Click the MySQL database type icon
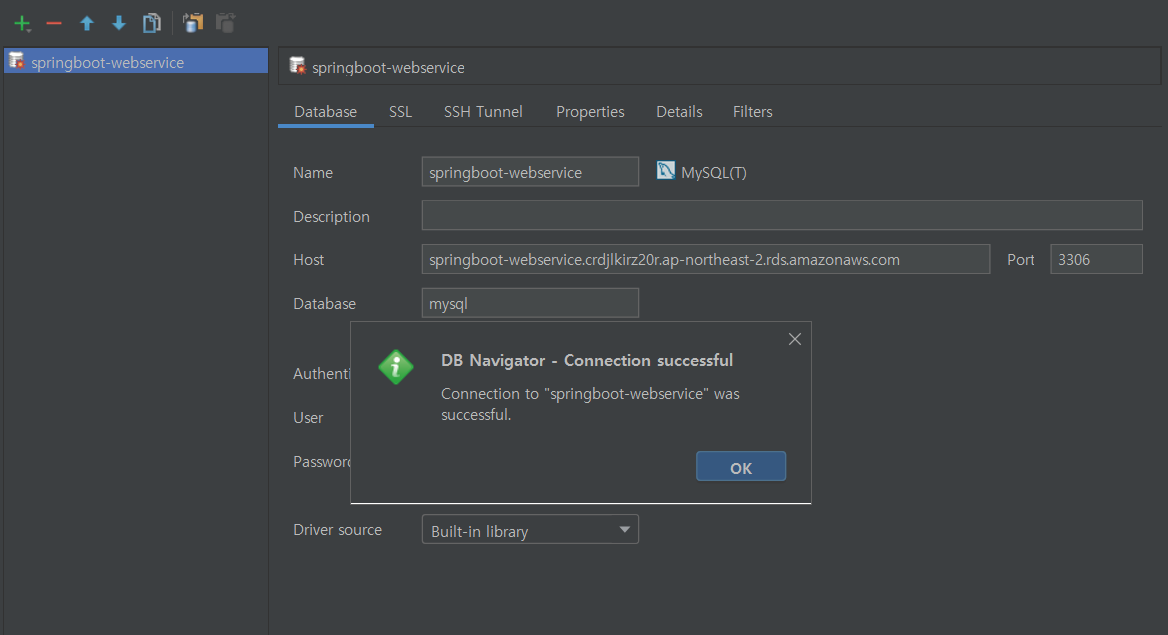 coord(666,171)
